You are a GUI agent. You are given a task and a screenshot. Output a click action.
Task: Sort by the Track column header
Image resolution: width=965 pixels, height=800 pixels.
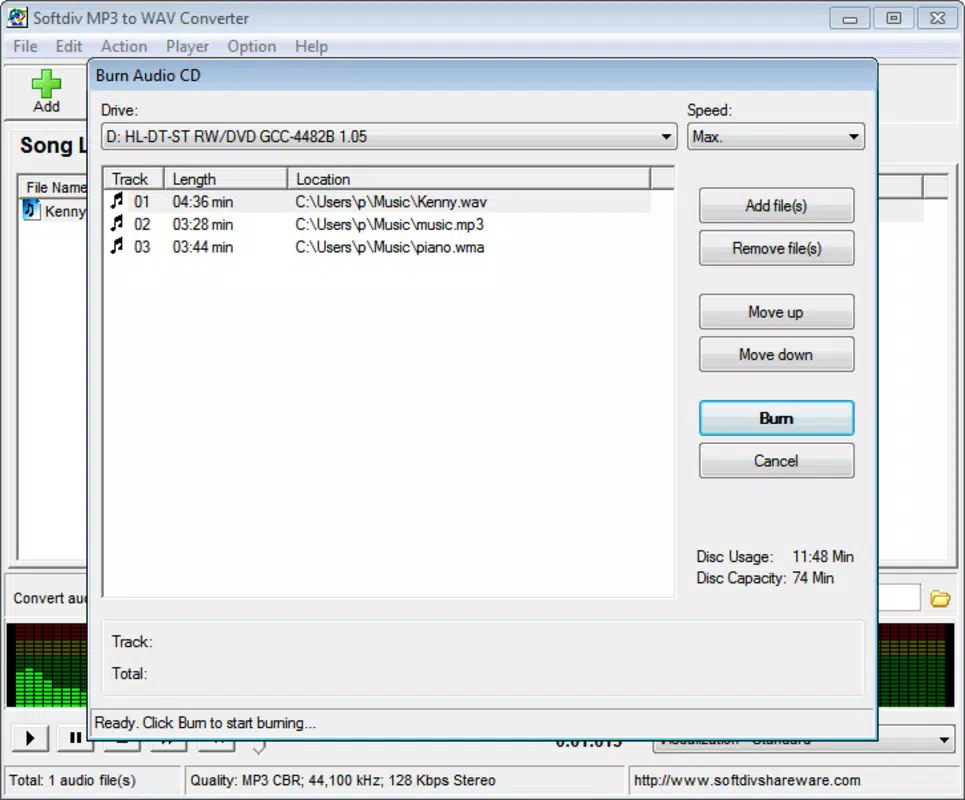point(133,179)
